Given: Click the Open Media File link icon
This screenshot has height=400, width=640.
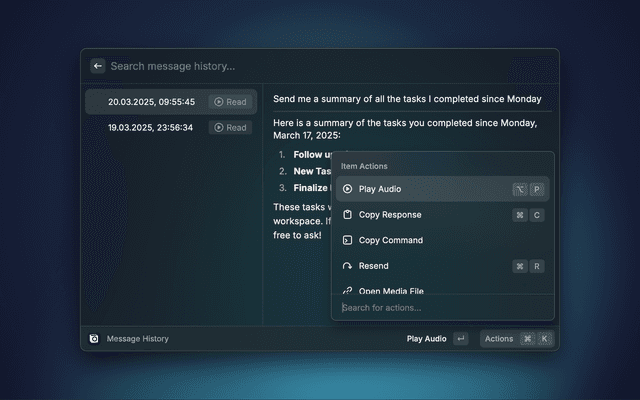Looking at the screenshot, I should (347, 290).
